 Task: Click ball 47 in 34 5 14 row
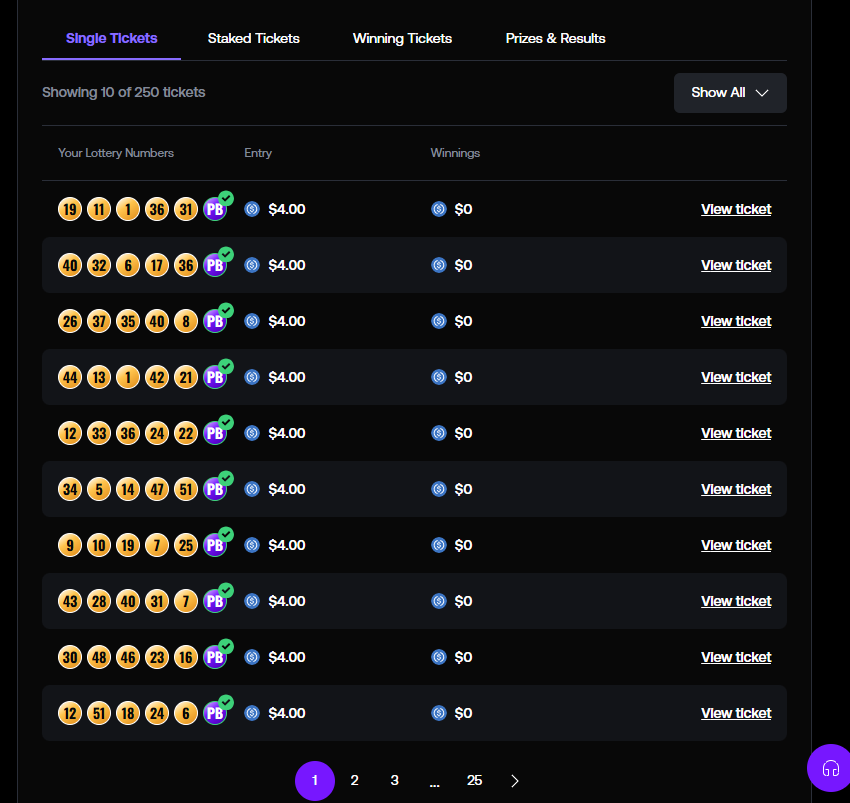tap(157, 489)
